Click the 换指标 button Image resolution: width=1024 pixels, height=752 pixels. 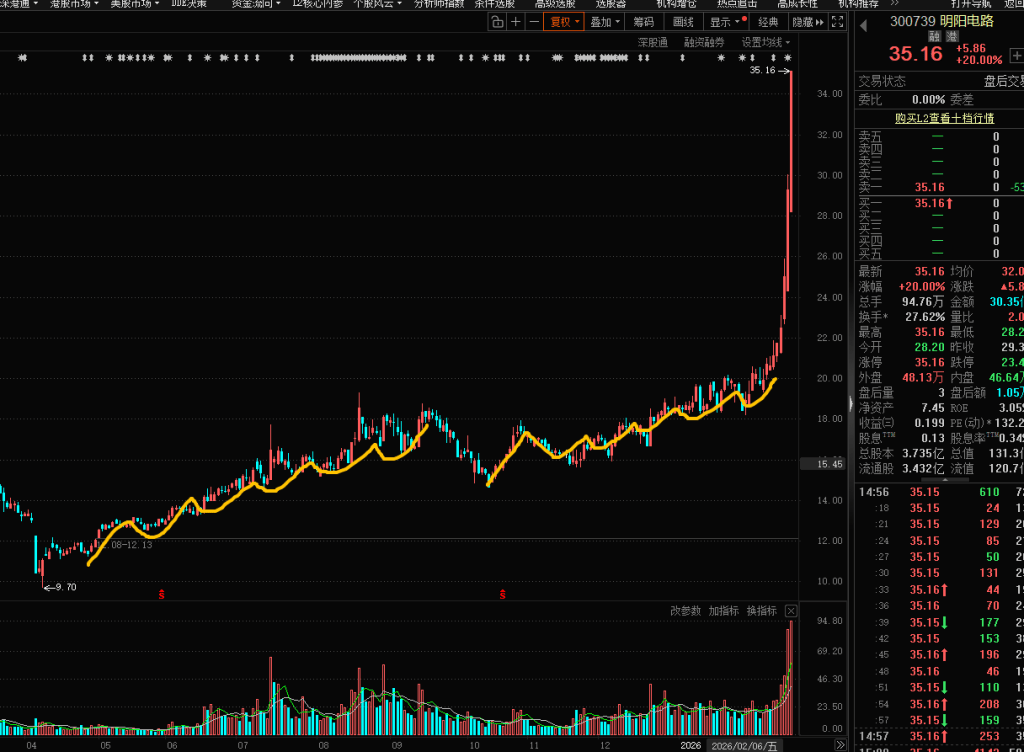761,611
